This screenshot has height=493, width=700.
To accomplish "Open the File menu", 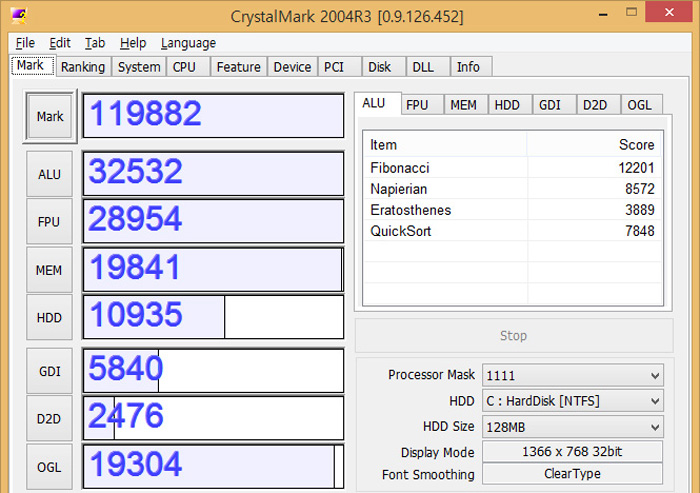I will tap(25, 43).
